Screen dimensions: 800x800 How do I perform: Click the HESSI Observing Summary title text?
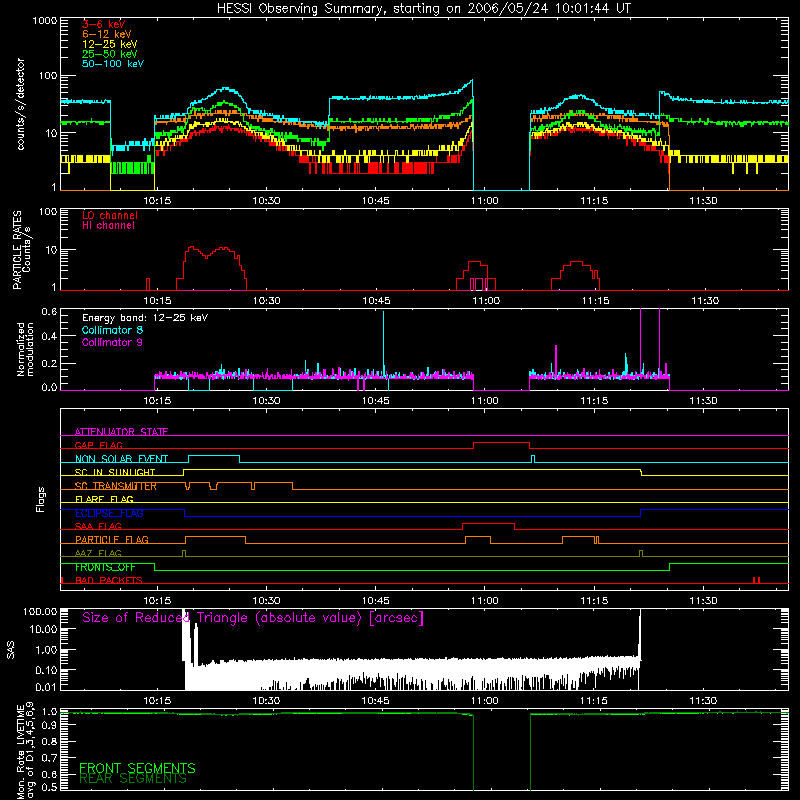[x=423, y=9]
